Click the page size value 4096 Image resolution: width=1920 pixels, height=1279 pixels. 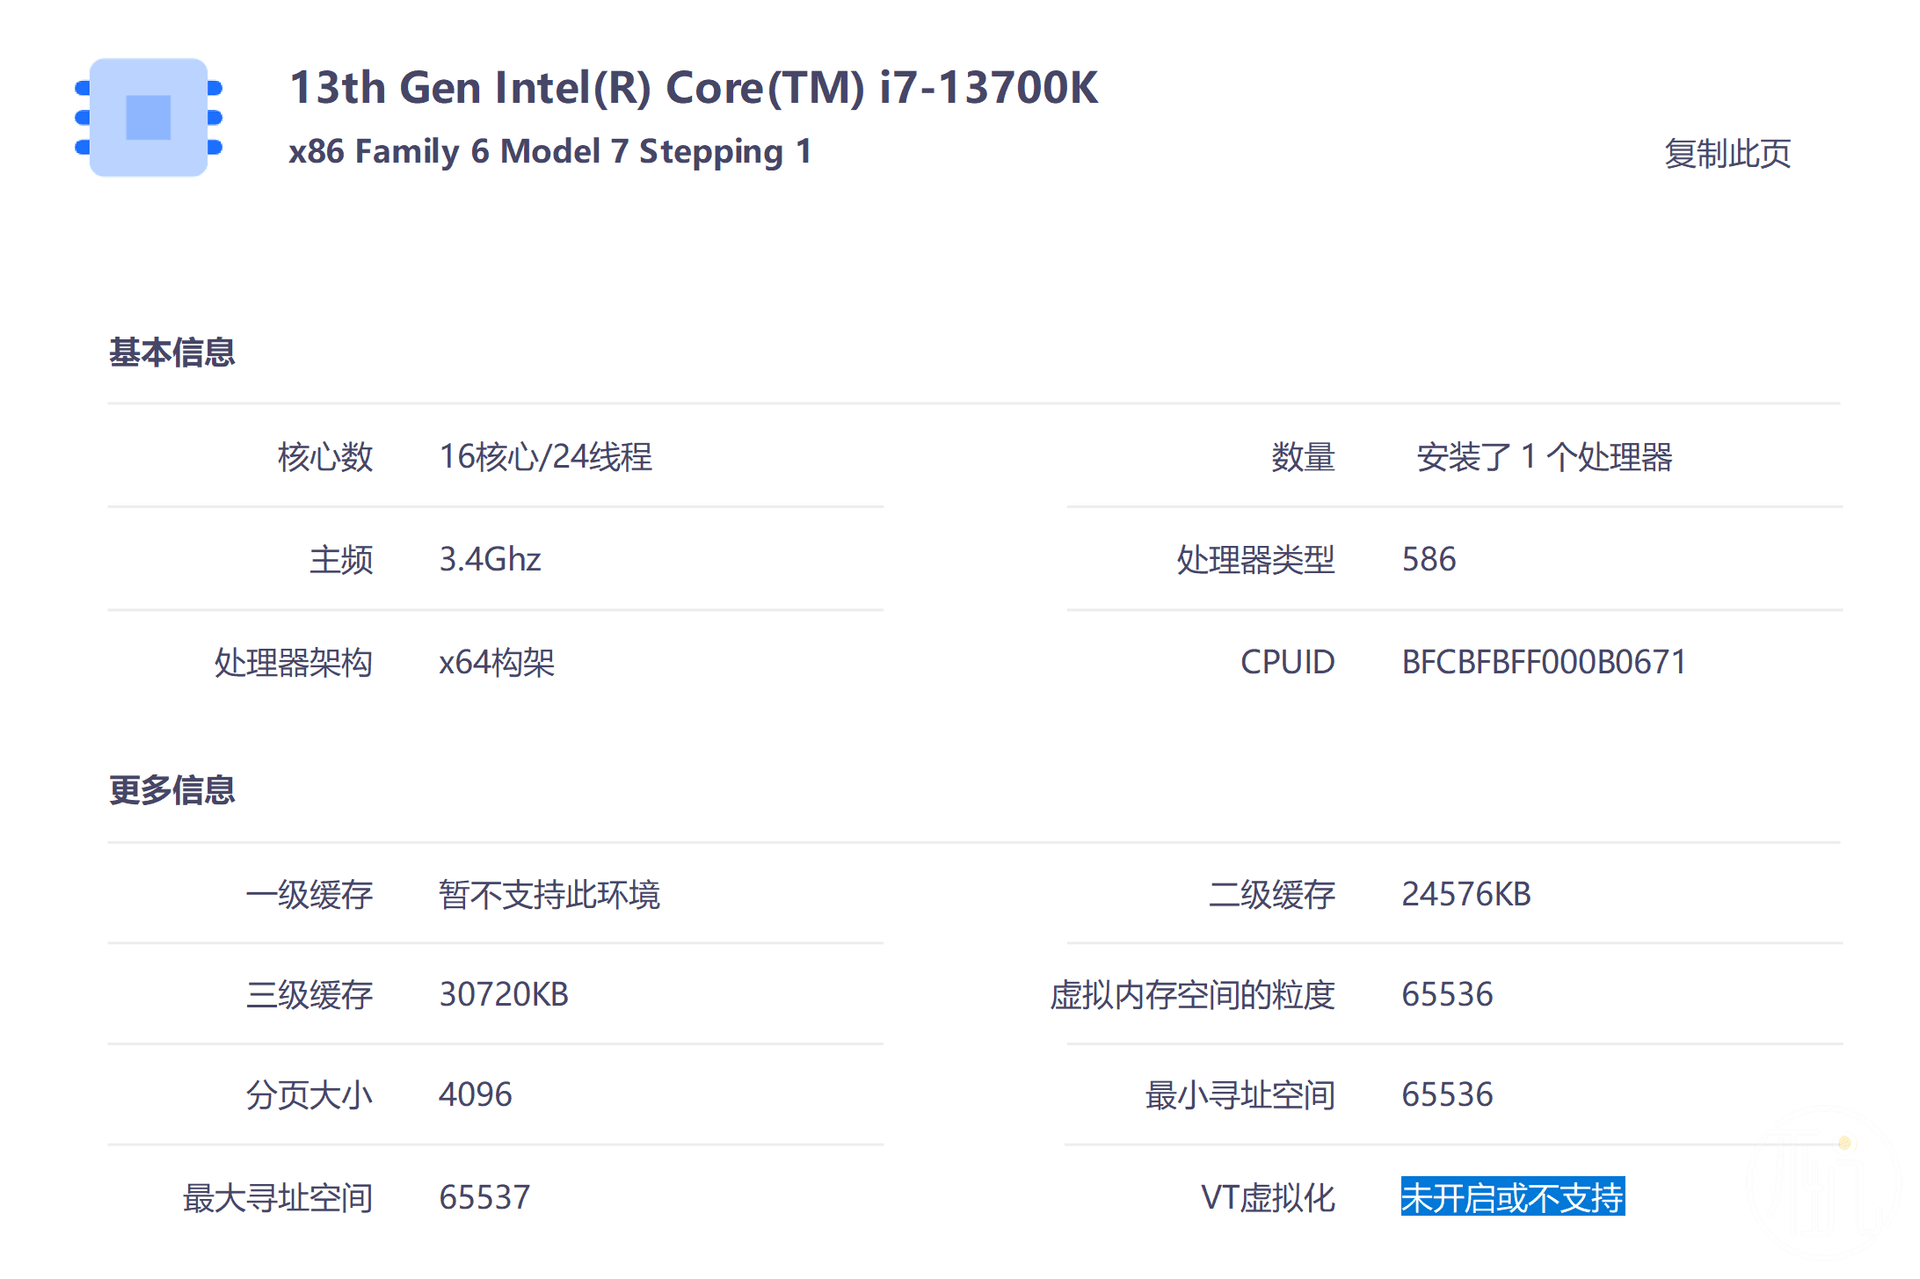click(x=475, y=1095)
